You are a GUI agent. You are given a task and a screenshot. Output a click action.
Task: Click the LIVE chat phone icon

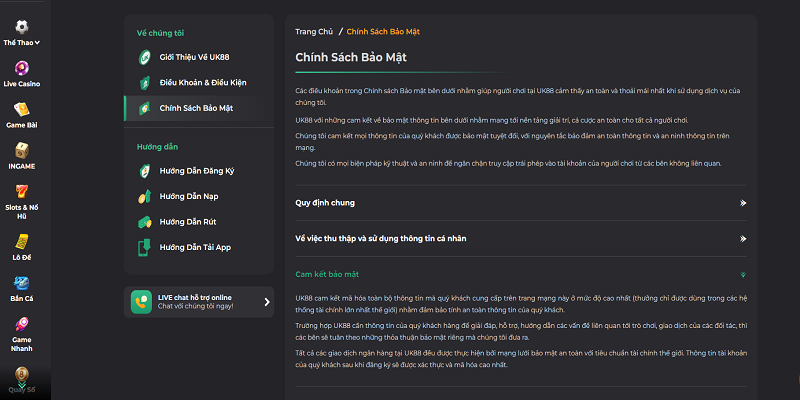click(140, 301)
